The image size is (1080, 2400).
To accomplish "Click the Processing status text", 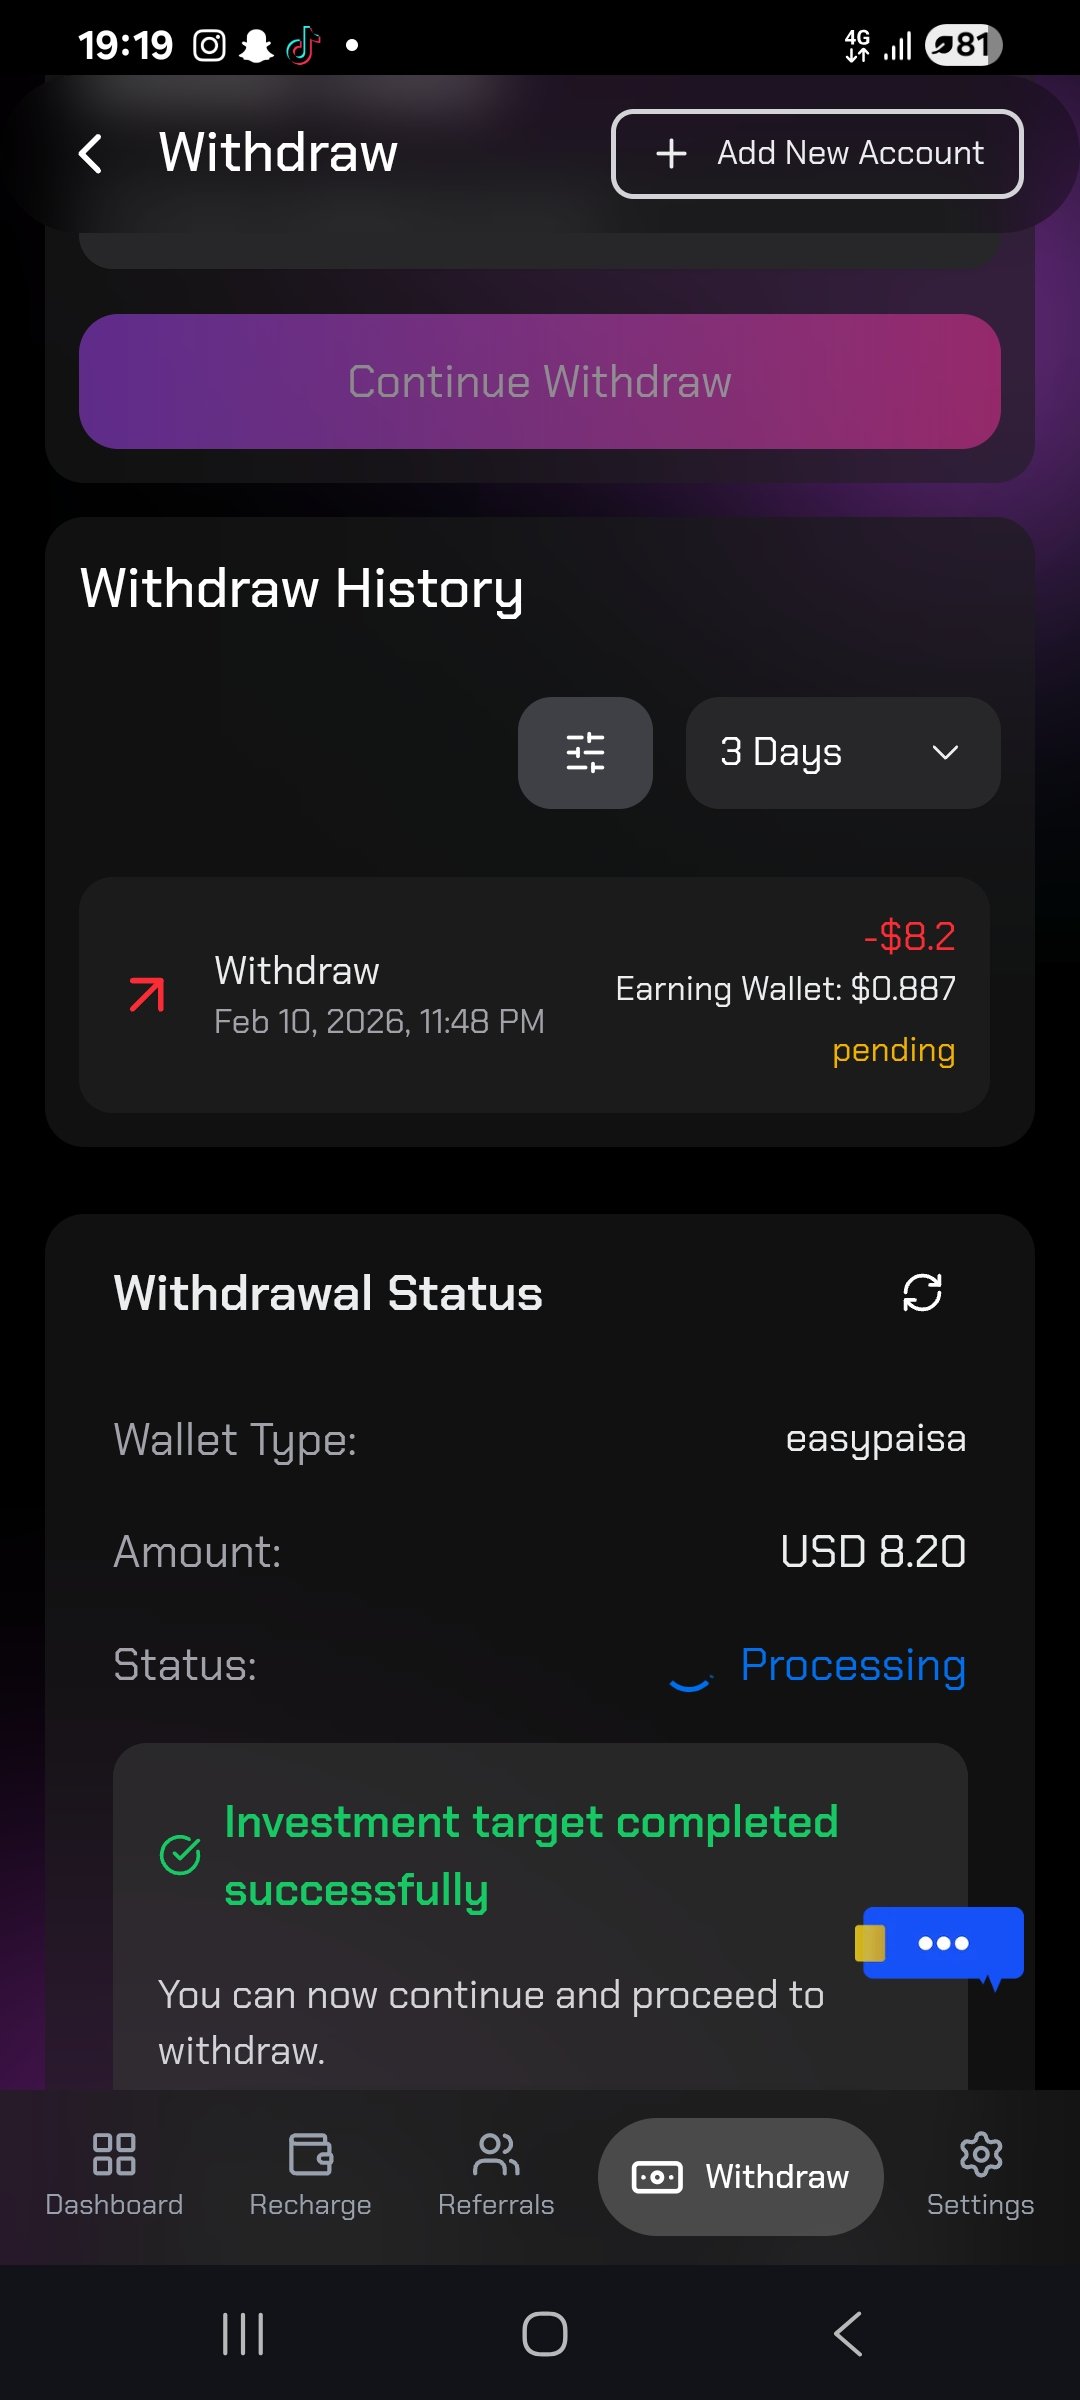I will [x=853, y=1665].
